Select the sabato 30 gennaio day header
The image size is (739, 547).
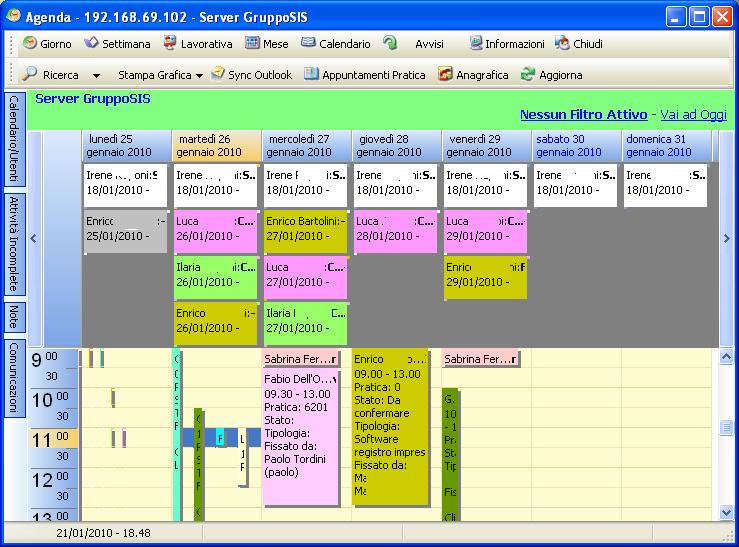click(576, 146)
